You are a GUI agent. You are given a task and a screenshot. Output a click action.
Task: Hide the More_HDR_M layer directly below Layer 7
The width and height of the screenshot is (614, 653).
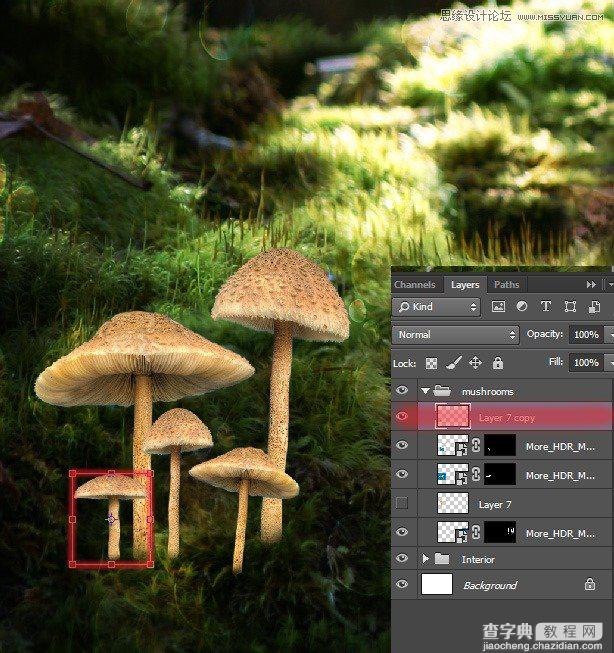402,532
